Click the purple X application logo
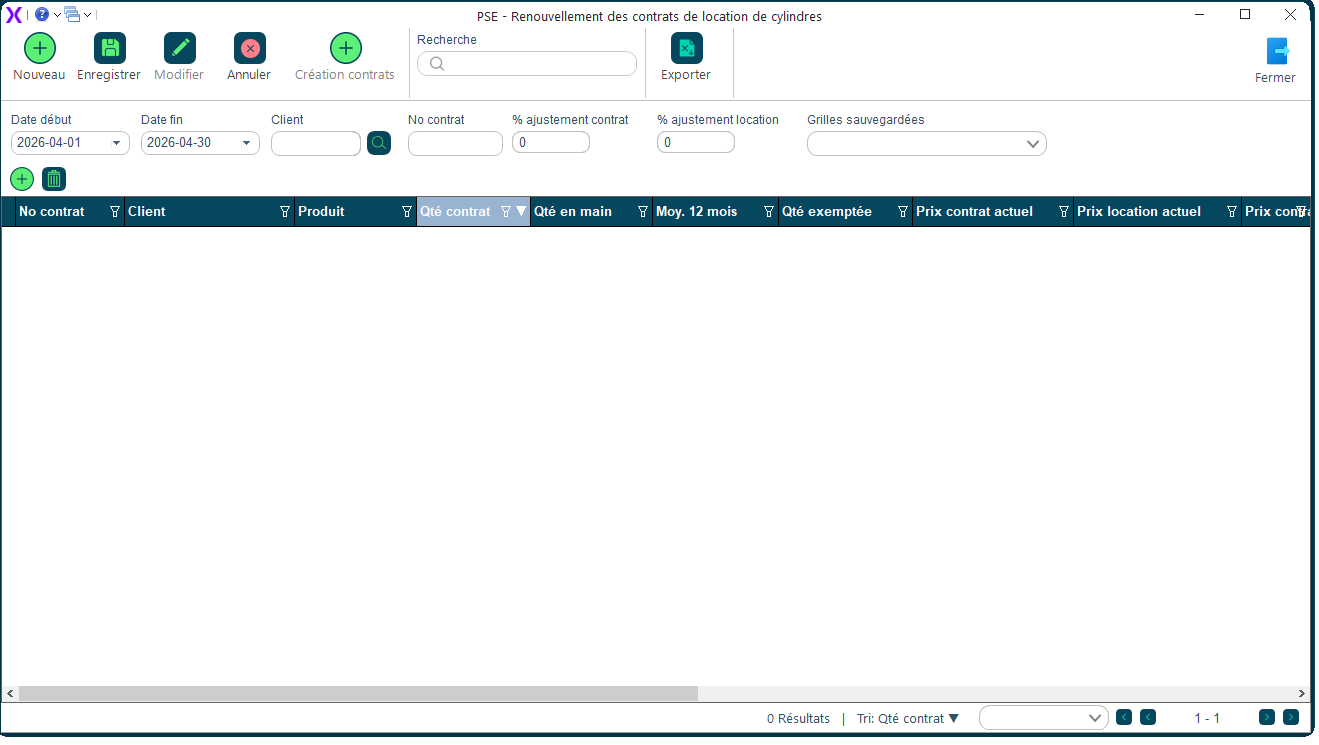The width and height of the screenshot is (1319, 745). (14, 14)
